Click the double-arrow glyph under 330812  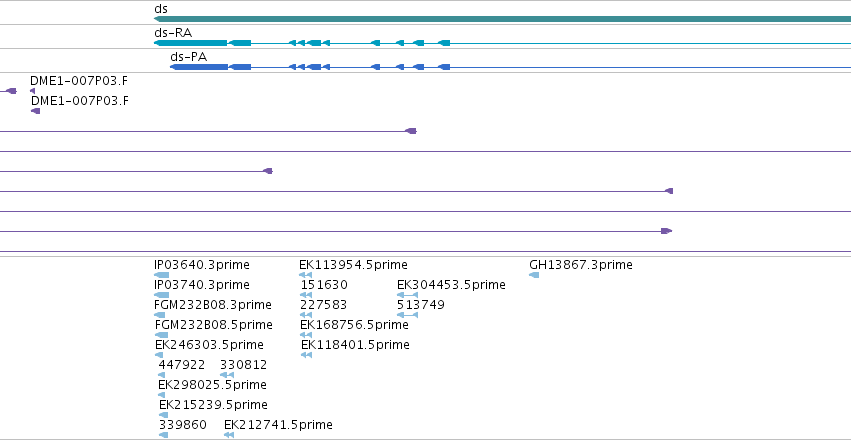[227, 375]
